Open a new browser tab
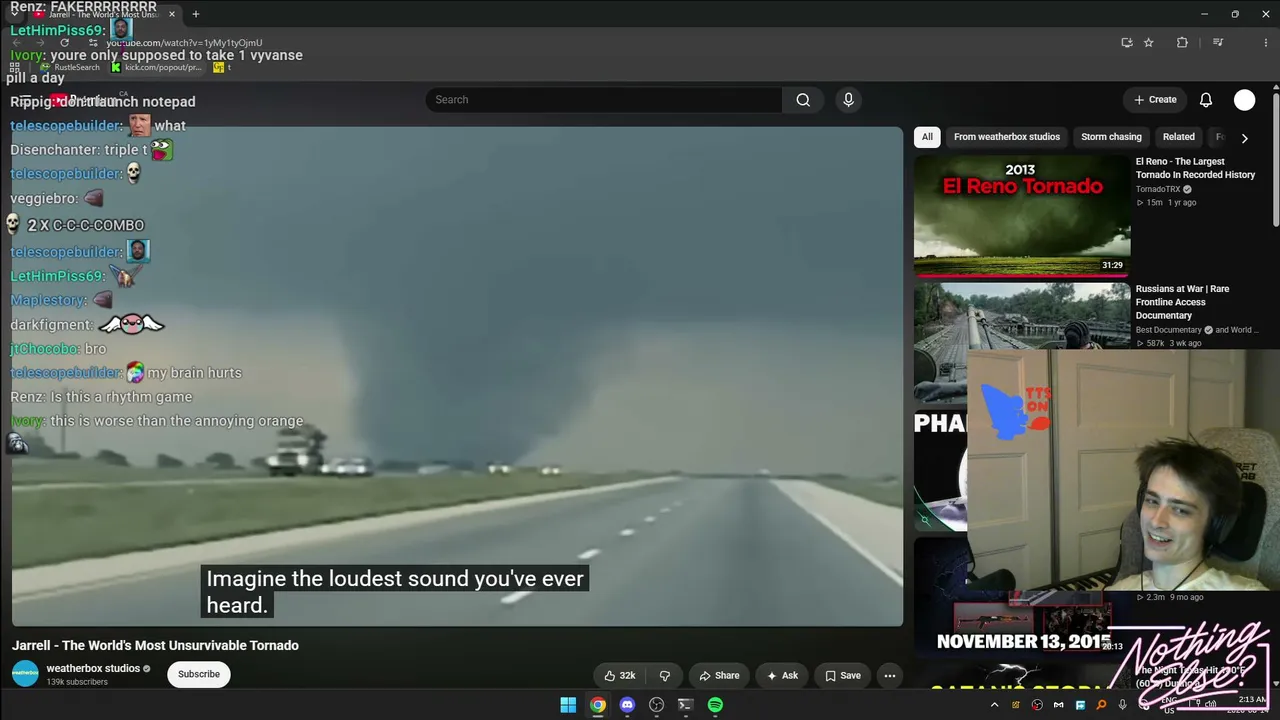Screen dimensions: 1280x720 [196, 14]
